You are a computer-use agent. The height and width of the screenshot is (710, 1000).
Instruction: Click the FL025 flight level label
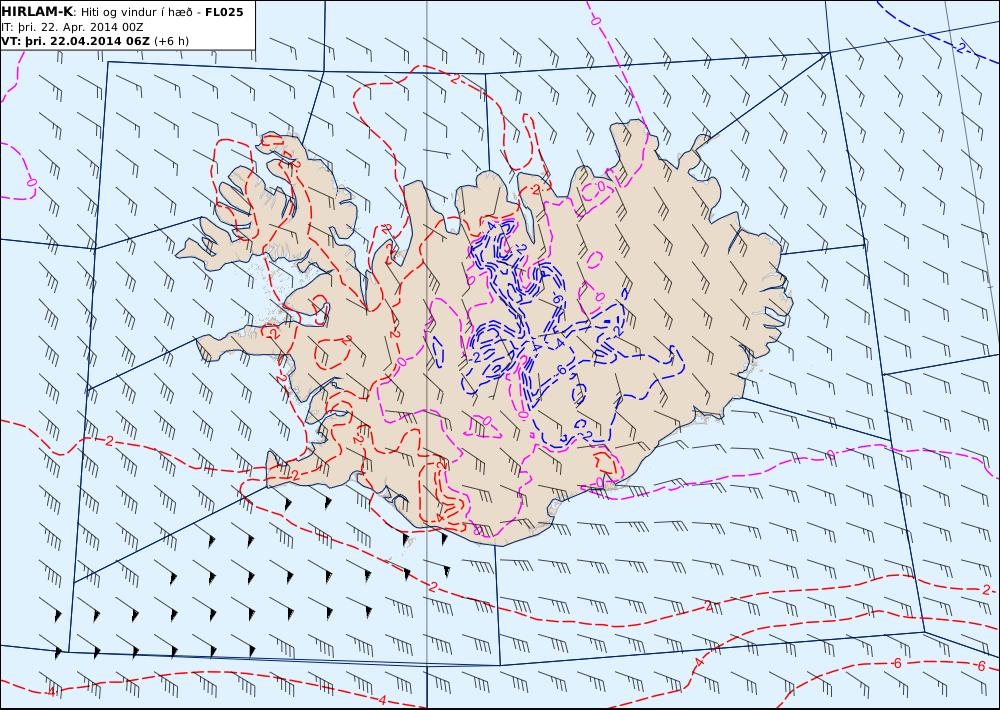tap(224, 12)
